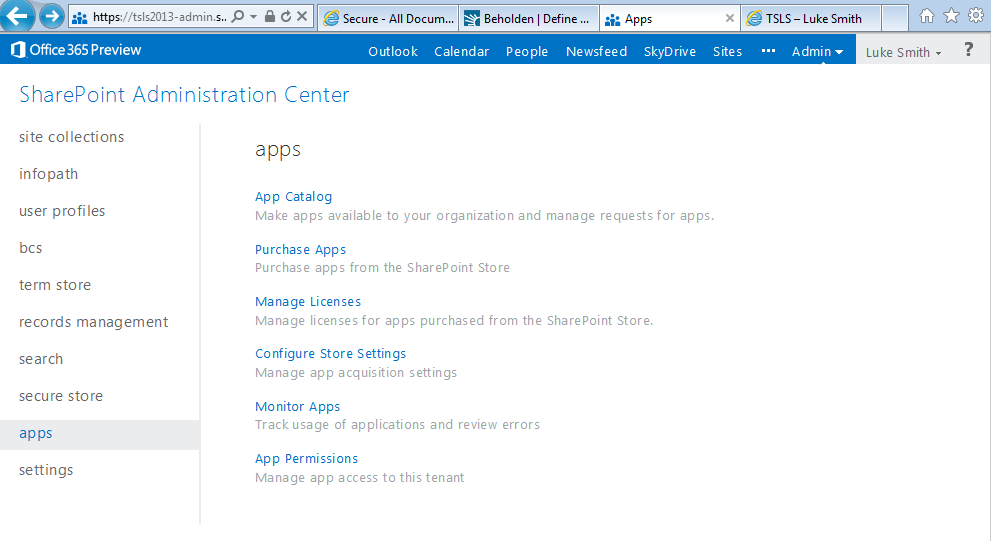
Task: Switch to the TSLS – Luke Smith tab
Action: click(x=812, y=18)
